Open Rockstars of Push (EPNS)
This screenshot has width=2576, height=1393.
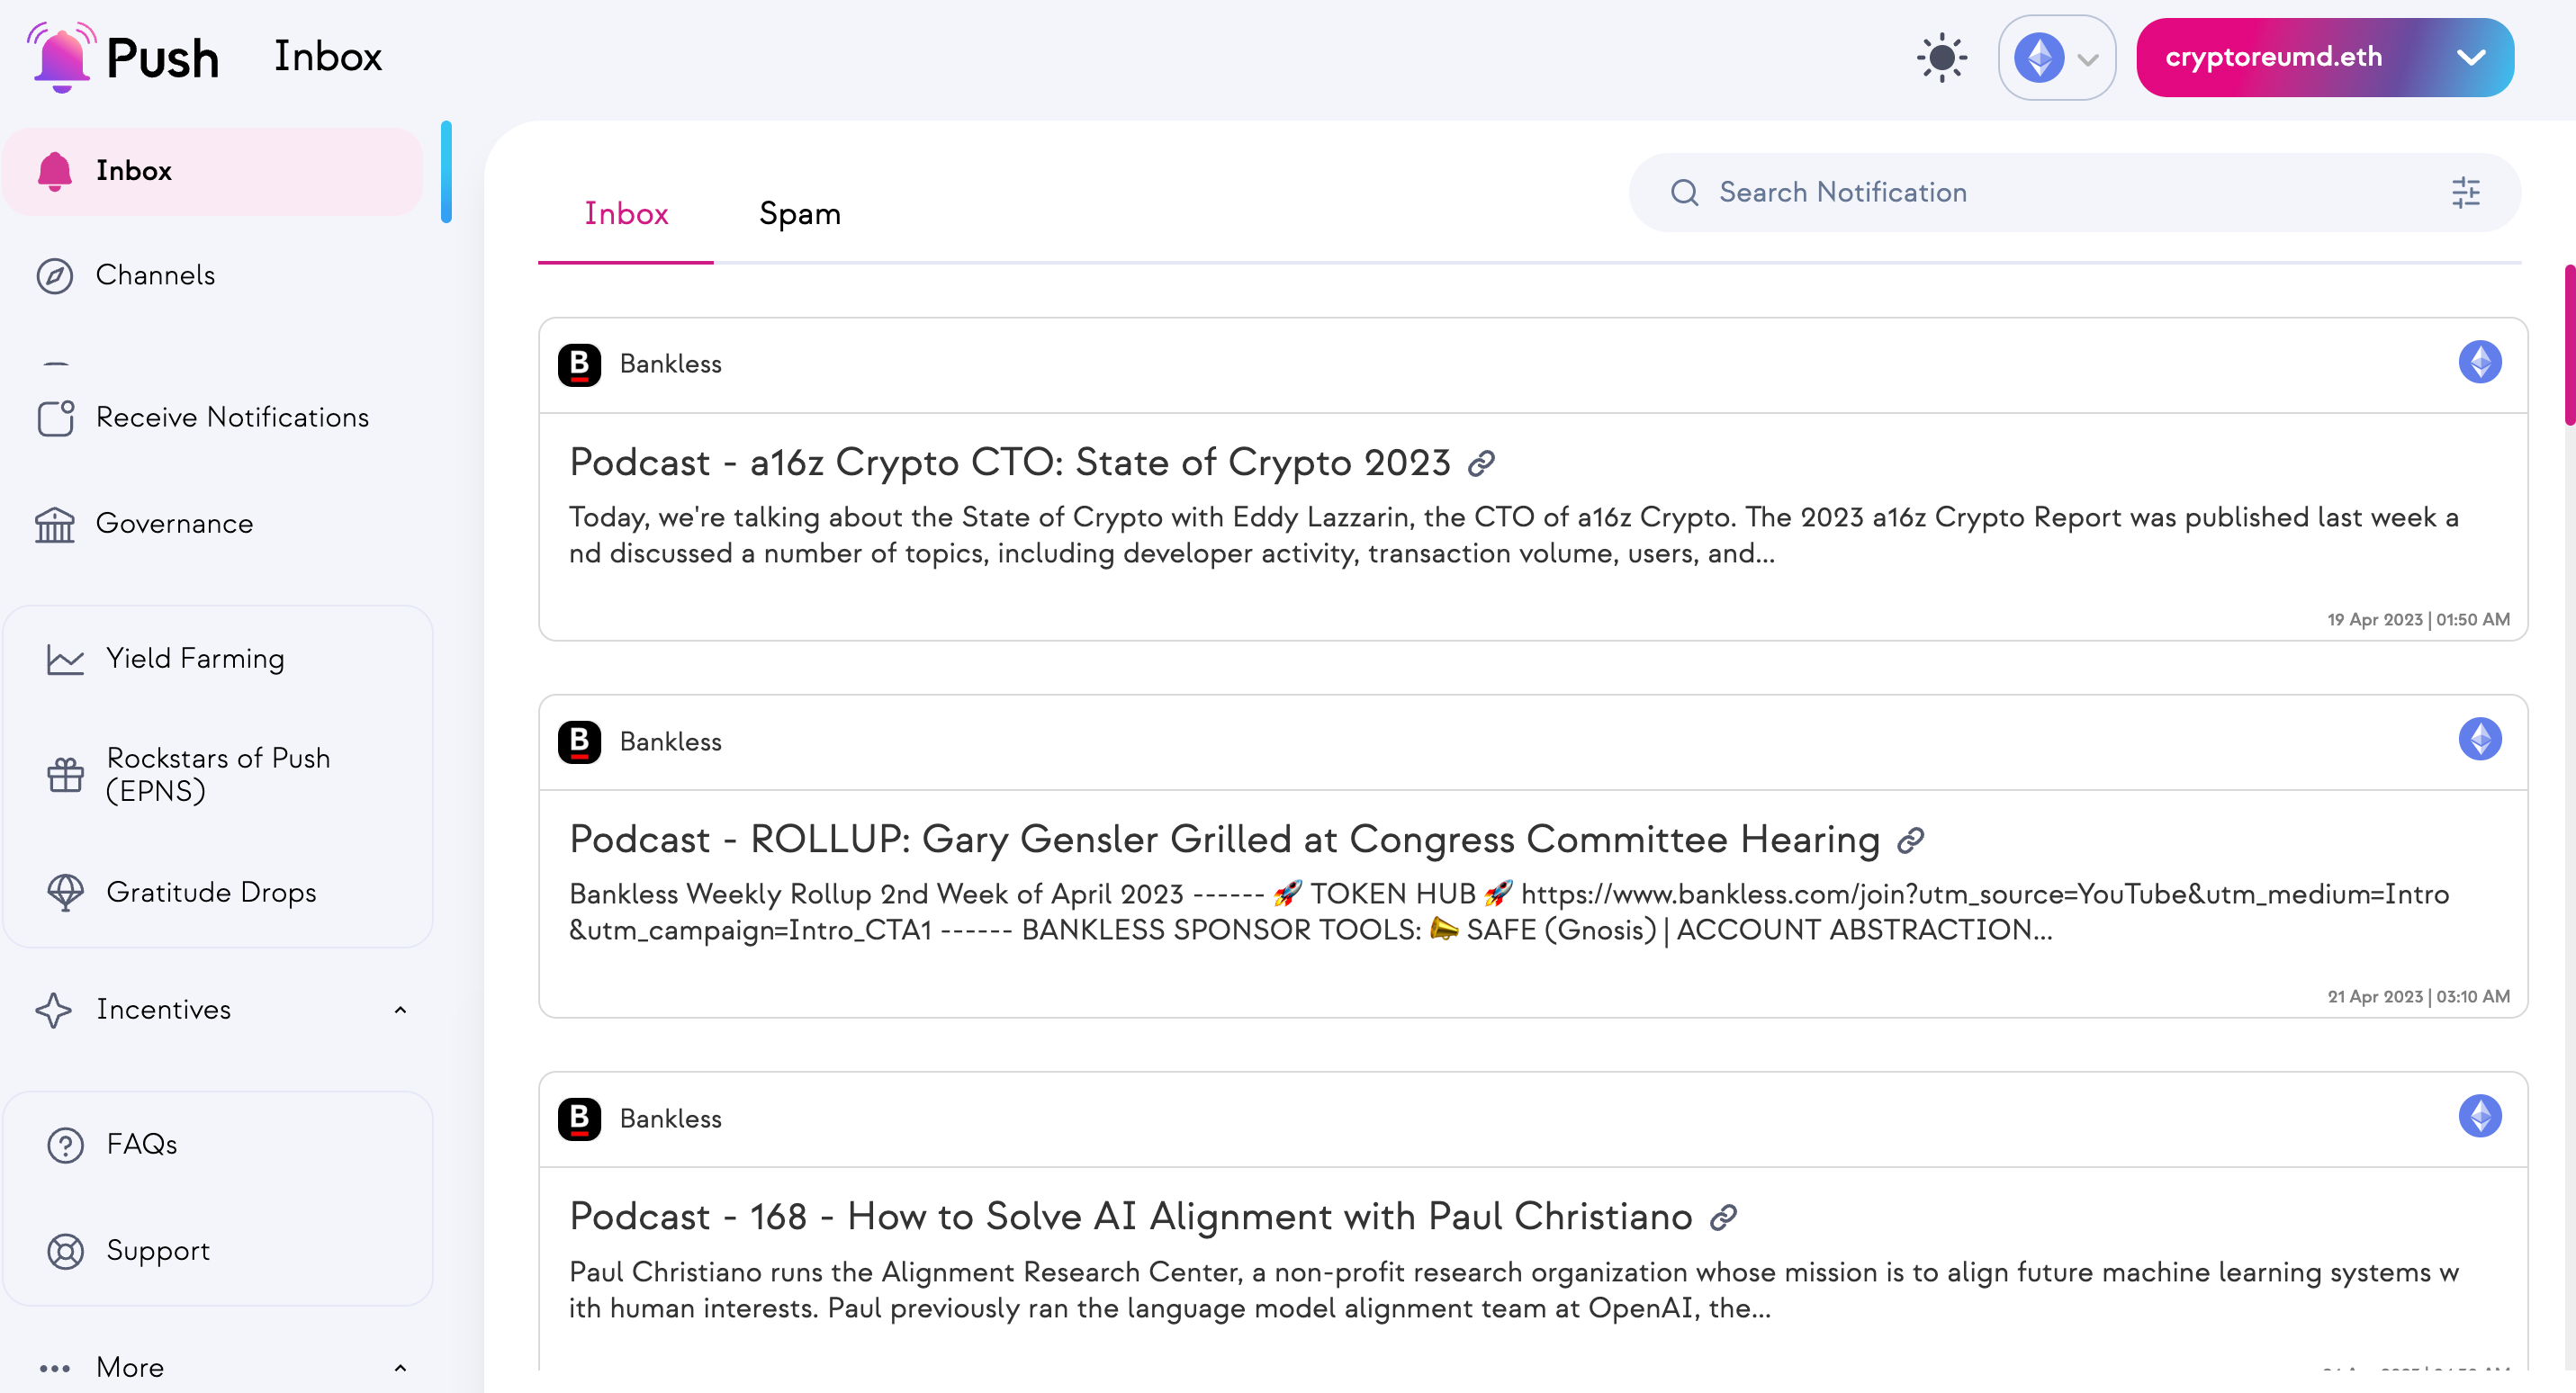pos(217,774)
